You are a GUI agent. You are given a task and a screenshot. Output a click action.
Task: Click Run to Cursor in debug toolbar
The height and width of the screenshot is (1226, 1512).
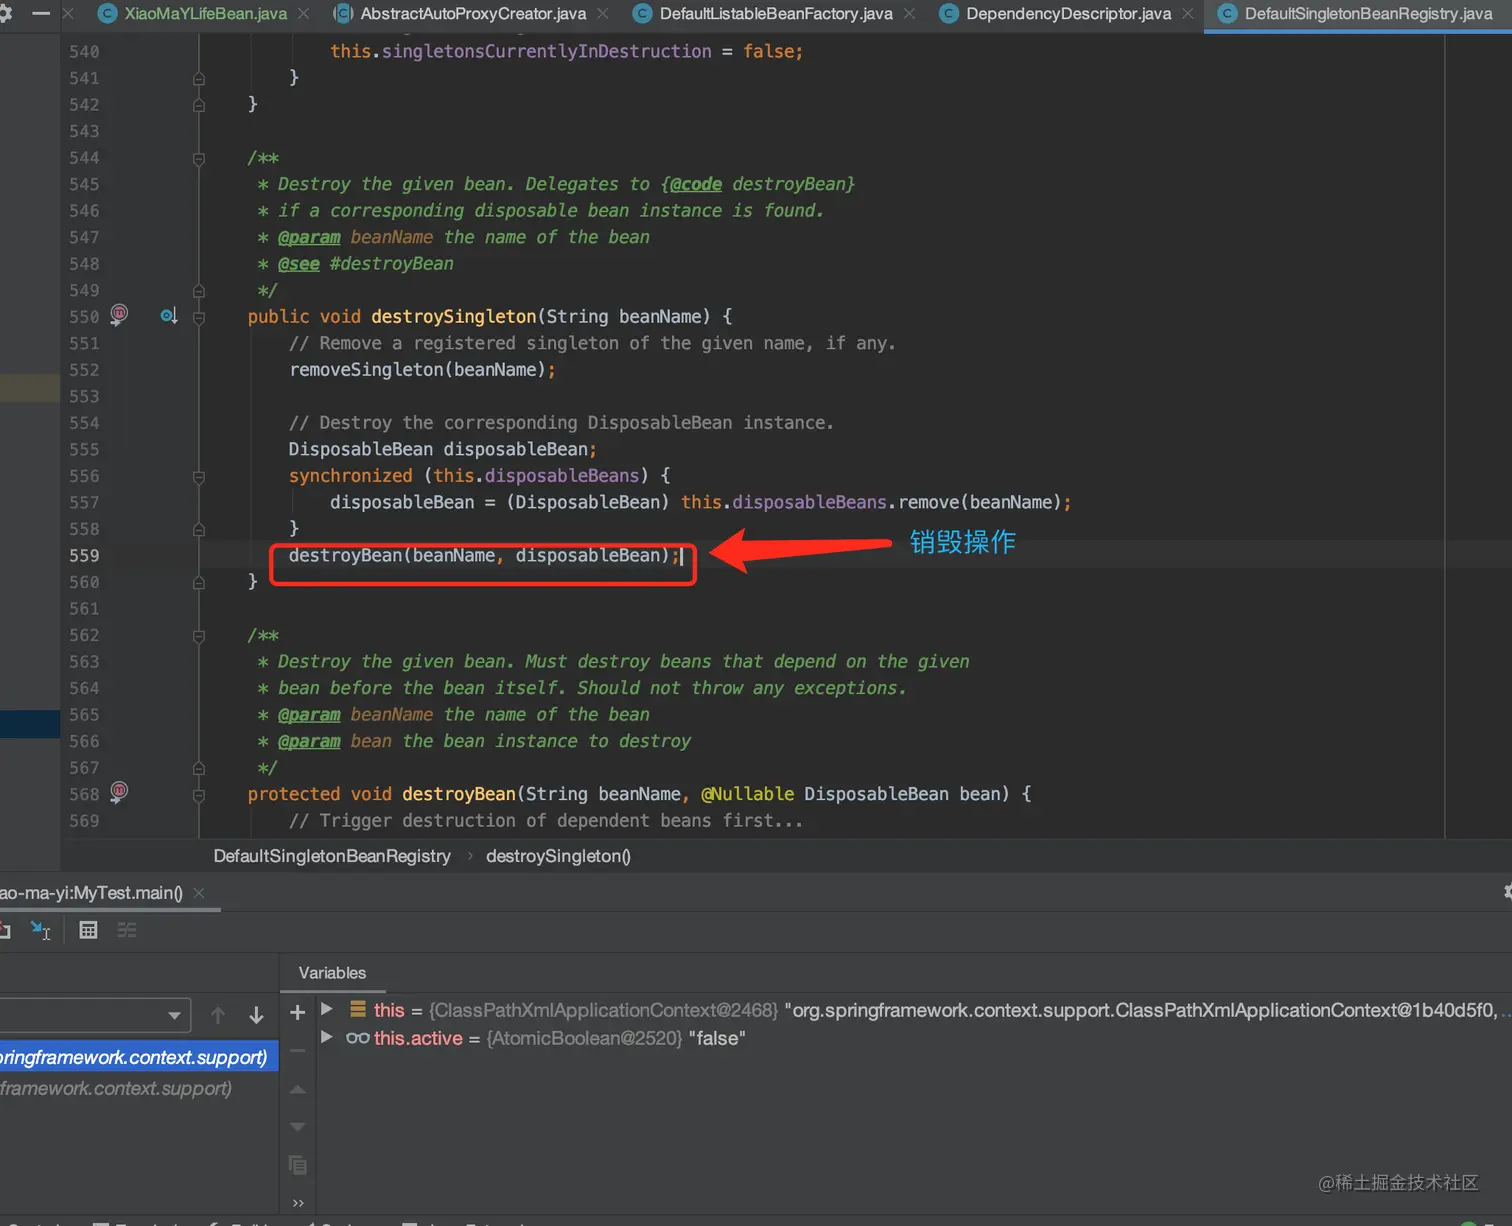40,930
